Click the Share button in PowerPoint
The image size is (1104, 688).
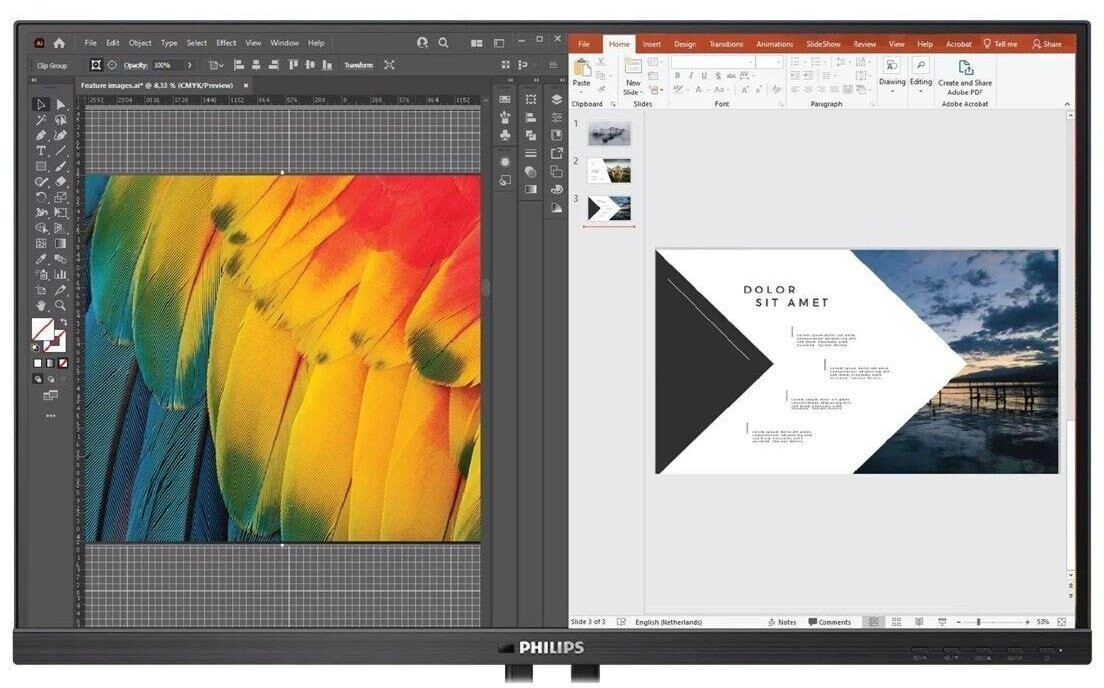tap(1047, 44)
